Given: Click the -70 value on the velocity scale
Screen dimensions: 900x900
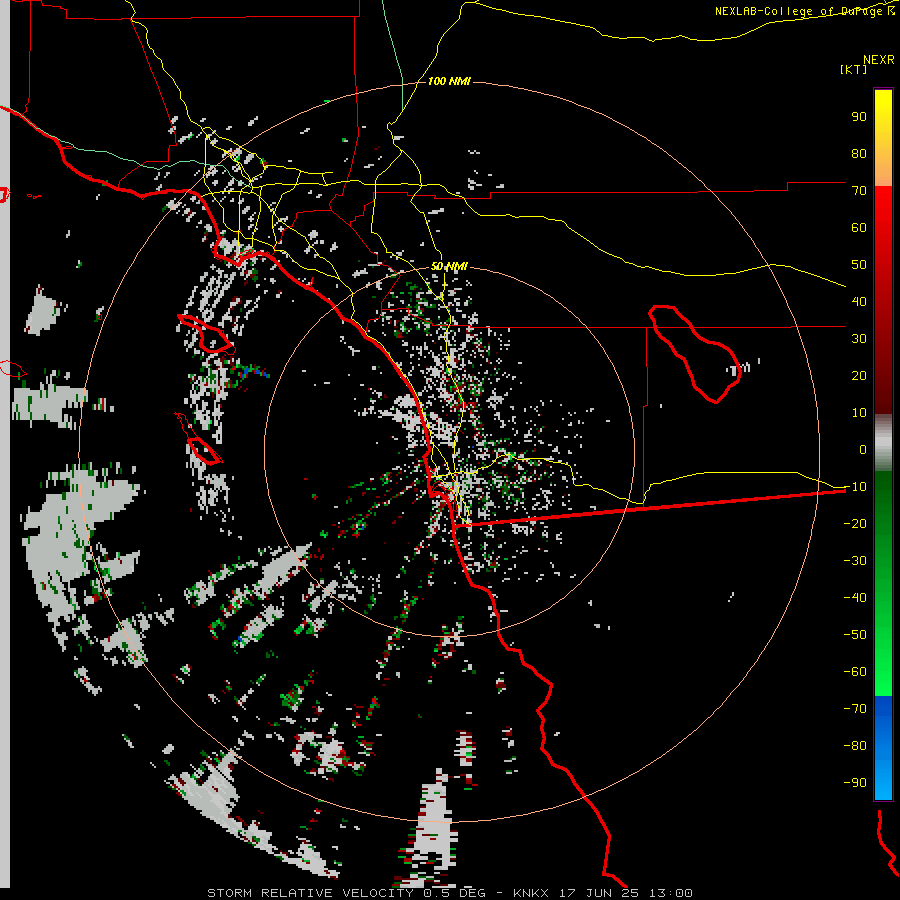Looking at the screenshot, I should (x=855, y=708).
